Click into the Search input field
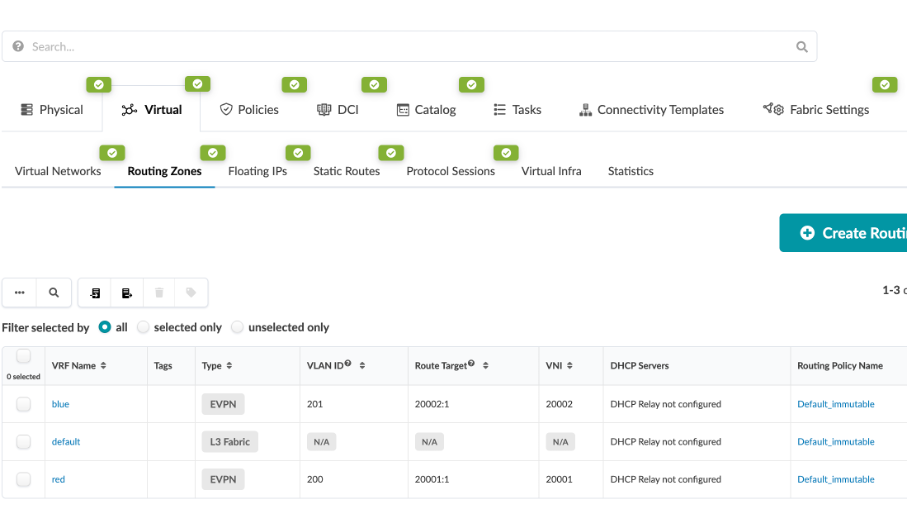The image size is (908, 516). click(x=400, y=46)
